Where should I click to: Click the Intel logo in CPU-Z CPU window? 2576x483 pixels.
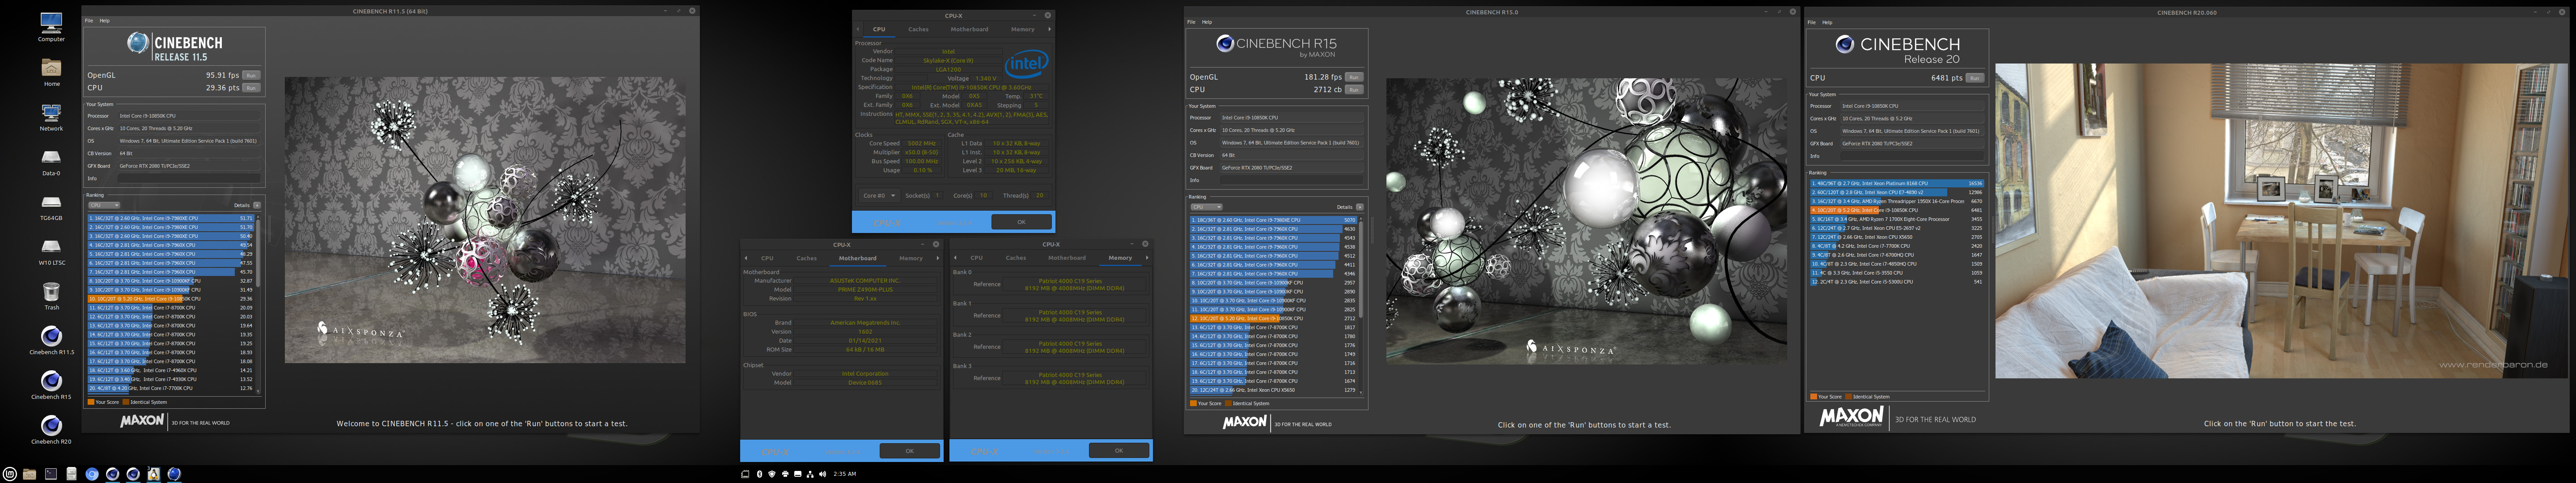(x=1026, y=65)
